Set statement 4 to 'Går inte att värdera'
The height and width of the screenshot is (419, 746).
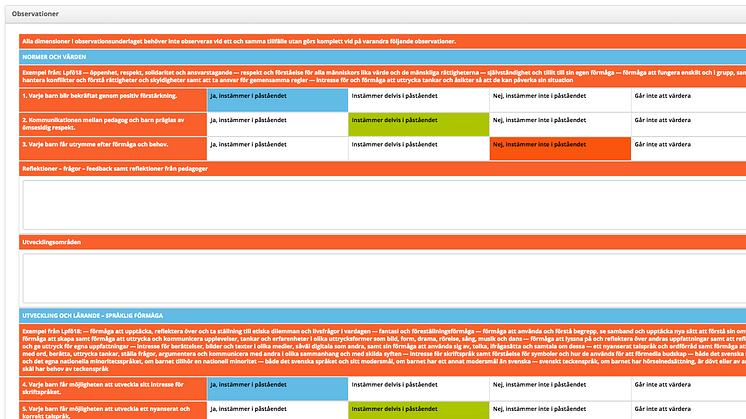click(687, 387)
